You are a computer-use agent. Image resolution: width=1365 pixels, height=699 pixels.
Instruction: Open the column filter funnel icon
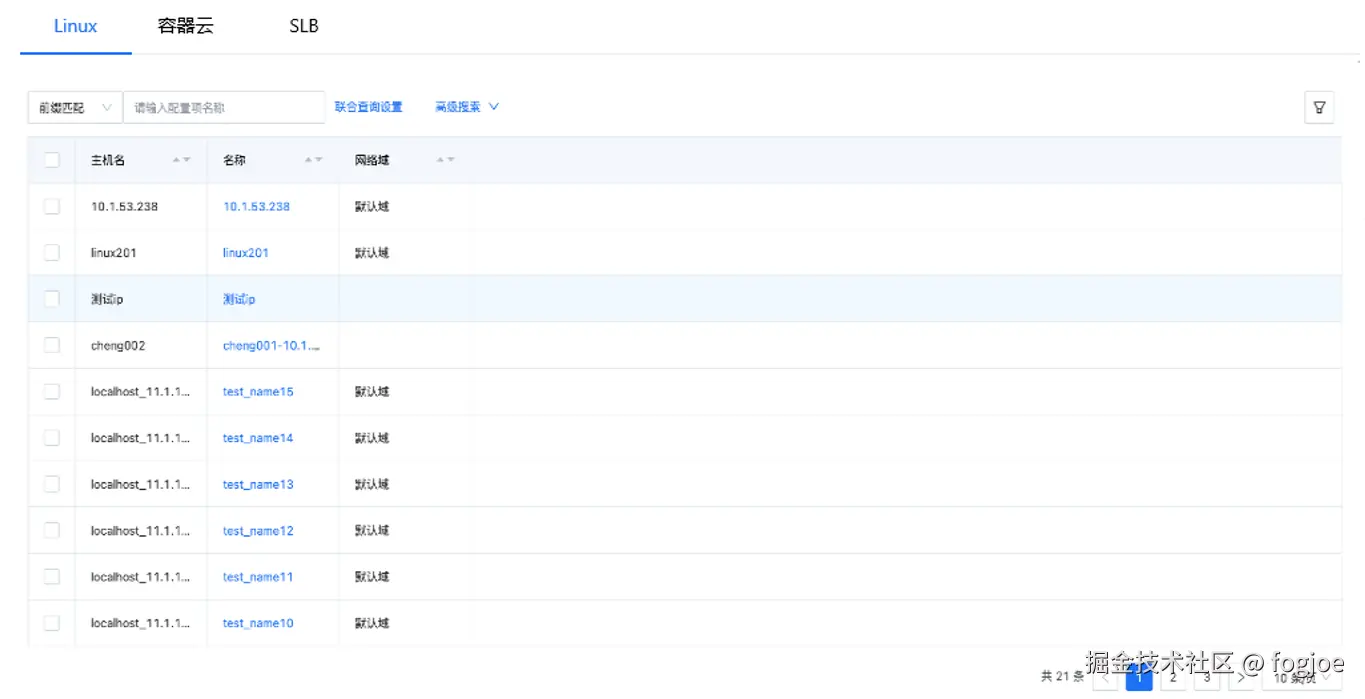coord(1319,107)
